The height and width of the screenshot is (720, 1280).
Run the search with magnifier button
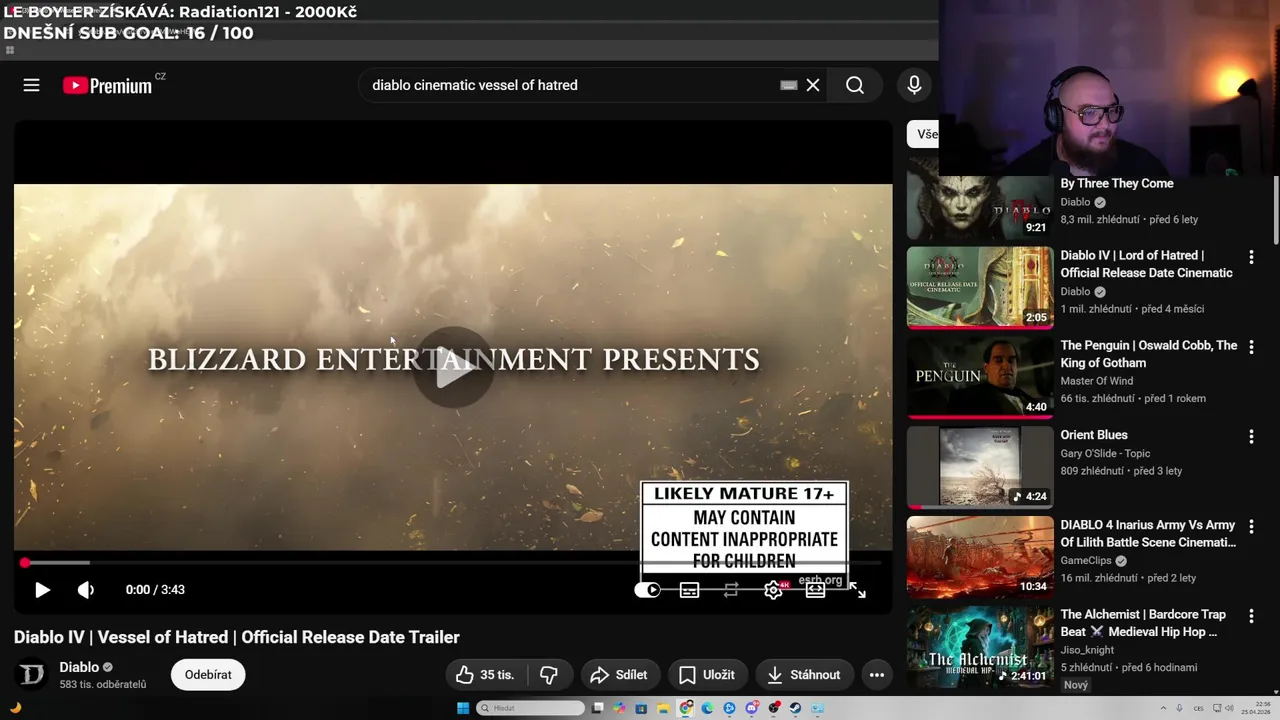[855, 85]
